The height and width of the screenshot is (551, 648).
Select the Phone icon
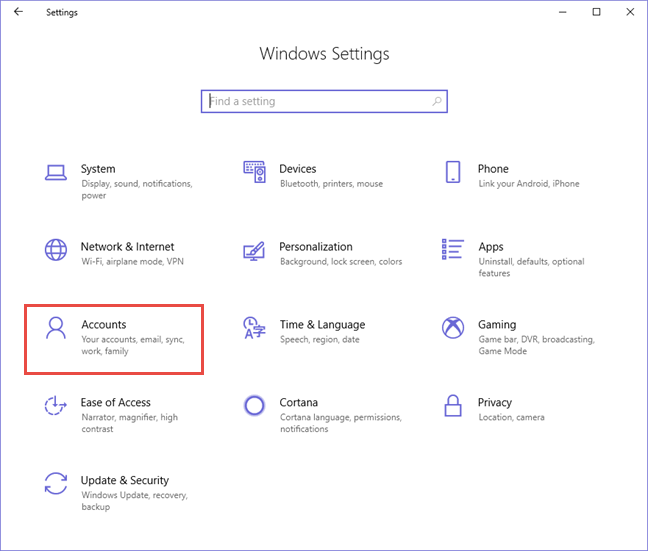tap(453, 172)
